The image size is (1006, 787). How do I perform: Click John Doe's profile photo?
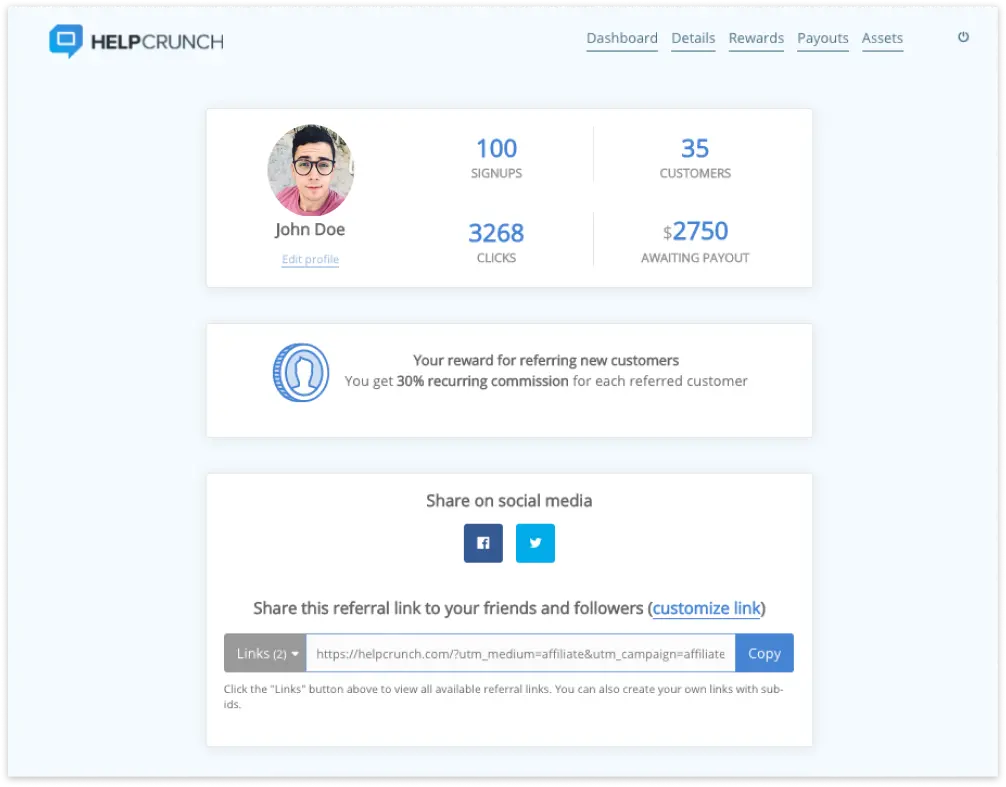coord(310,171)
